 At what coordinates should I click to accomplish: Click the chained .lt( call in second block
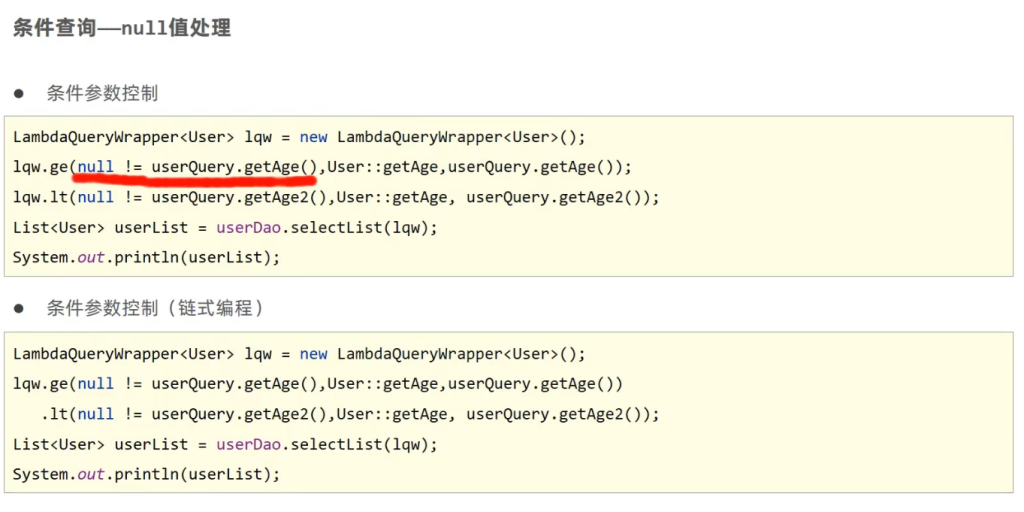tap(58, 414)
